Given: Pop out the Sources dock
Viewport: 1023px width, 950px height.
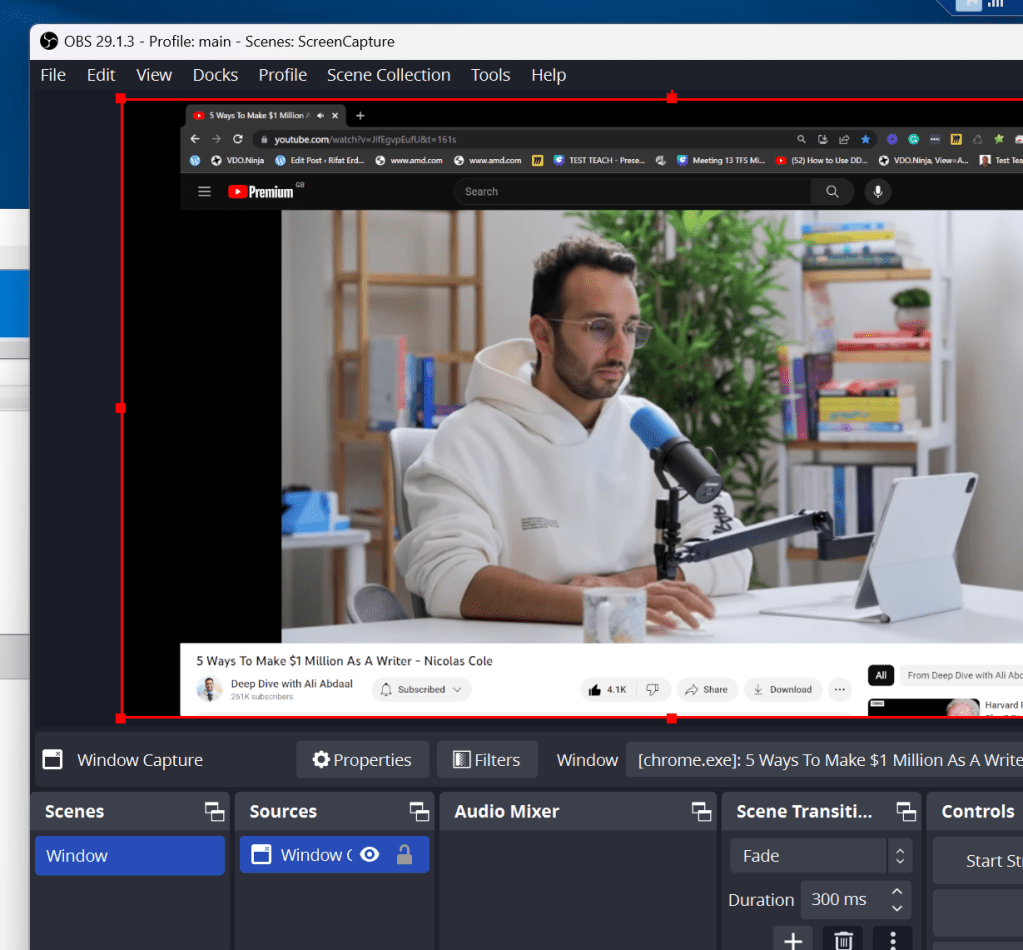Looking at the screenshot, I should [x=419, y=812].
